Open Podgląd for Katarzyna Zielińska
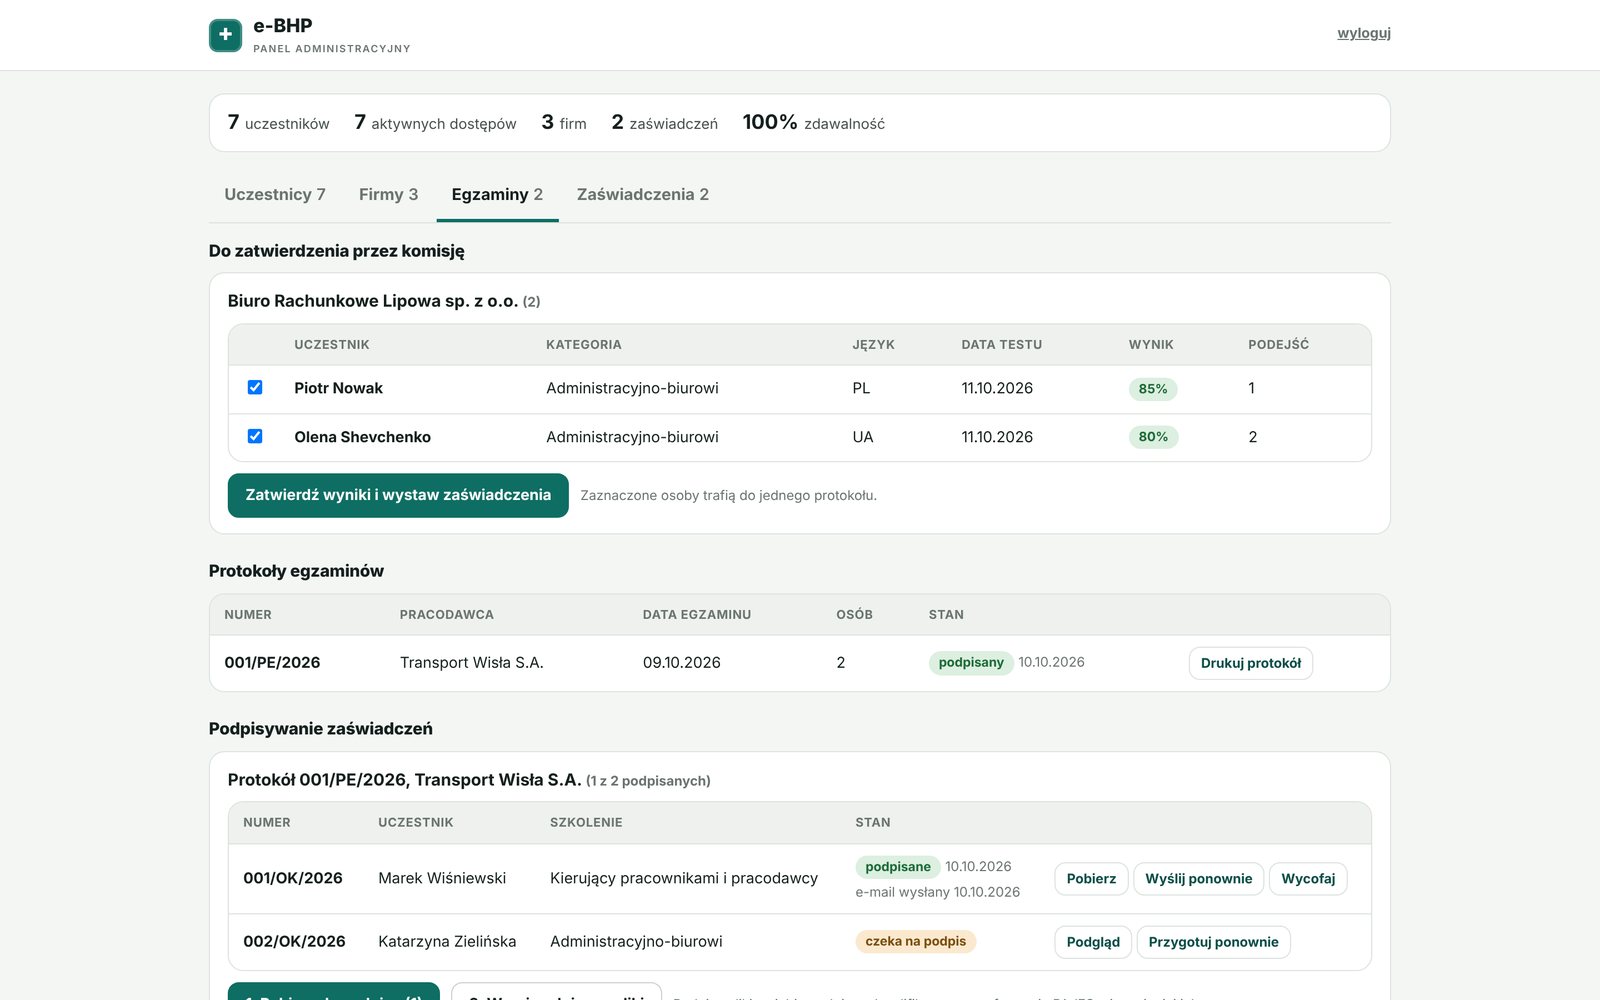 click(x=1093, y=942)
